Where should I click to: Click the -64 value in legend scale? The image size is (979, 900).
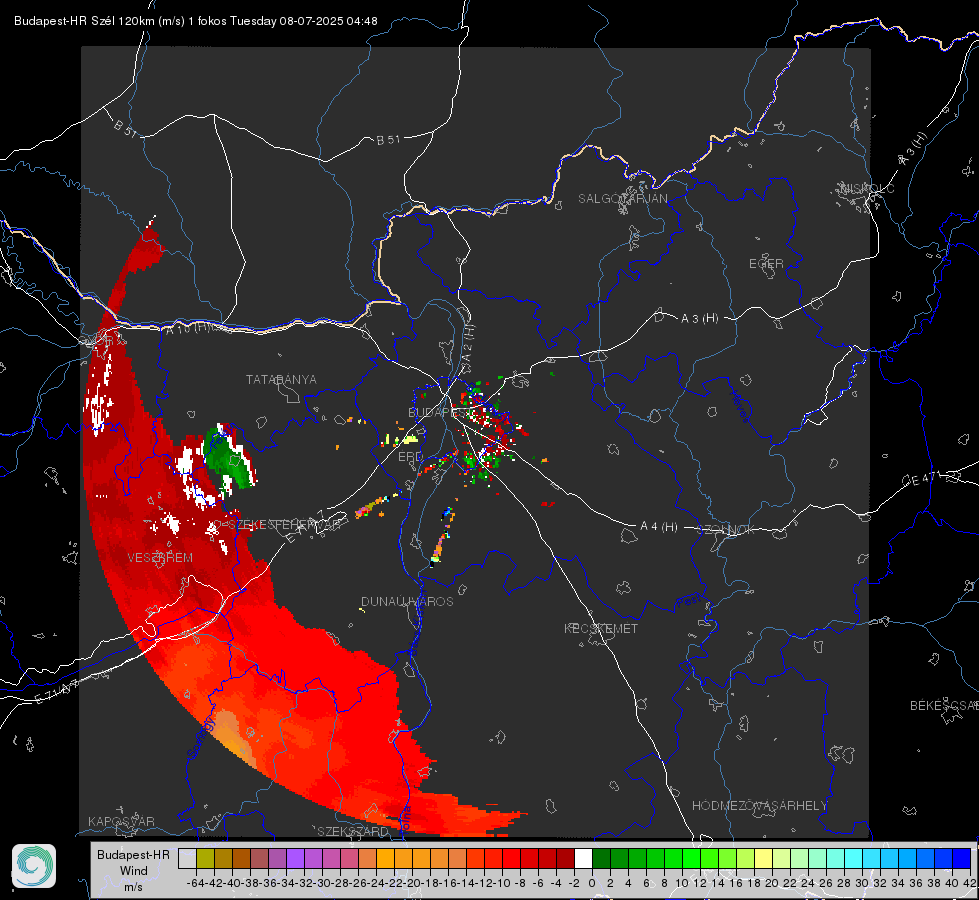[195, 883]
